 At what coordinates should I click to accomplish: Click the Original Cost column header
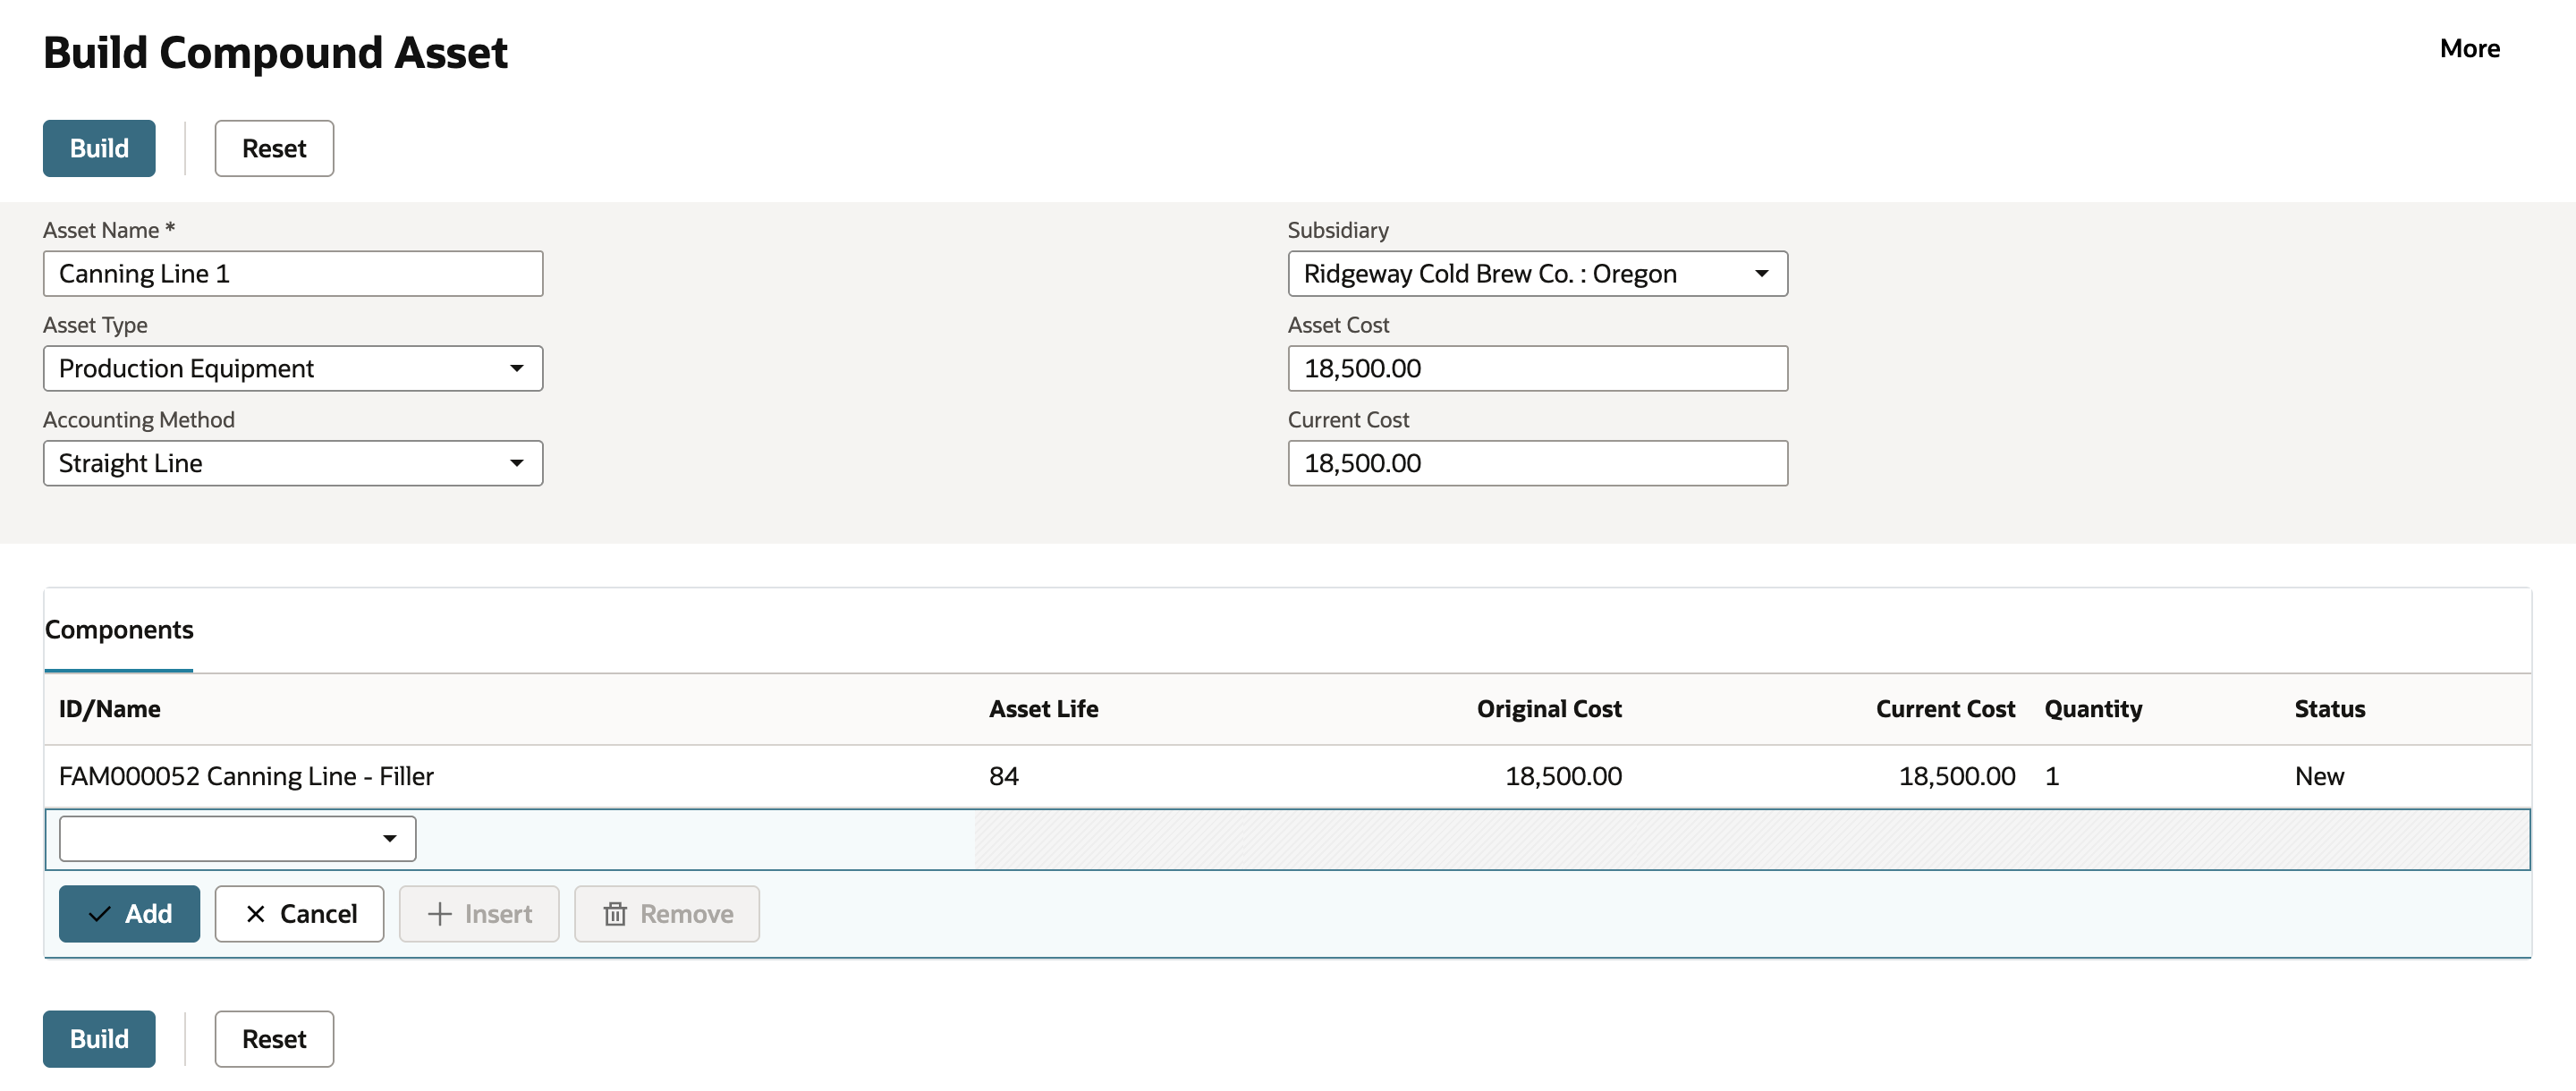point(1549,708)
